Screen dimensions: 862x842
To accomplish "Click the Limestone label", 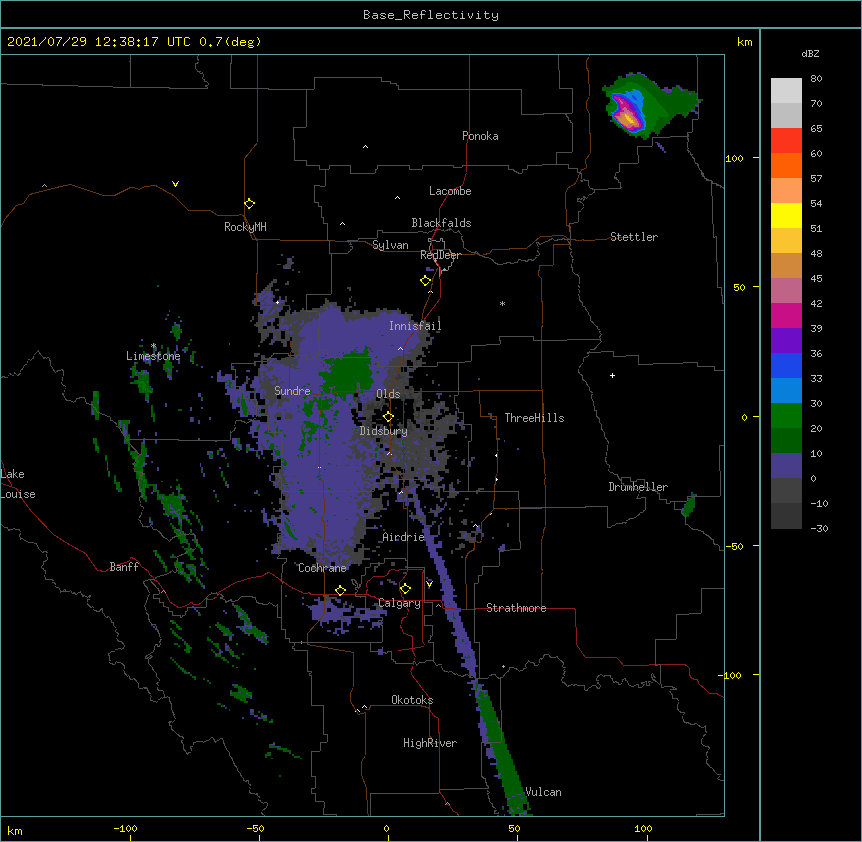I will (153, 356).
